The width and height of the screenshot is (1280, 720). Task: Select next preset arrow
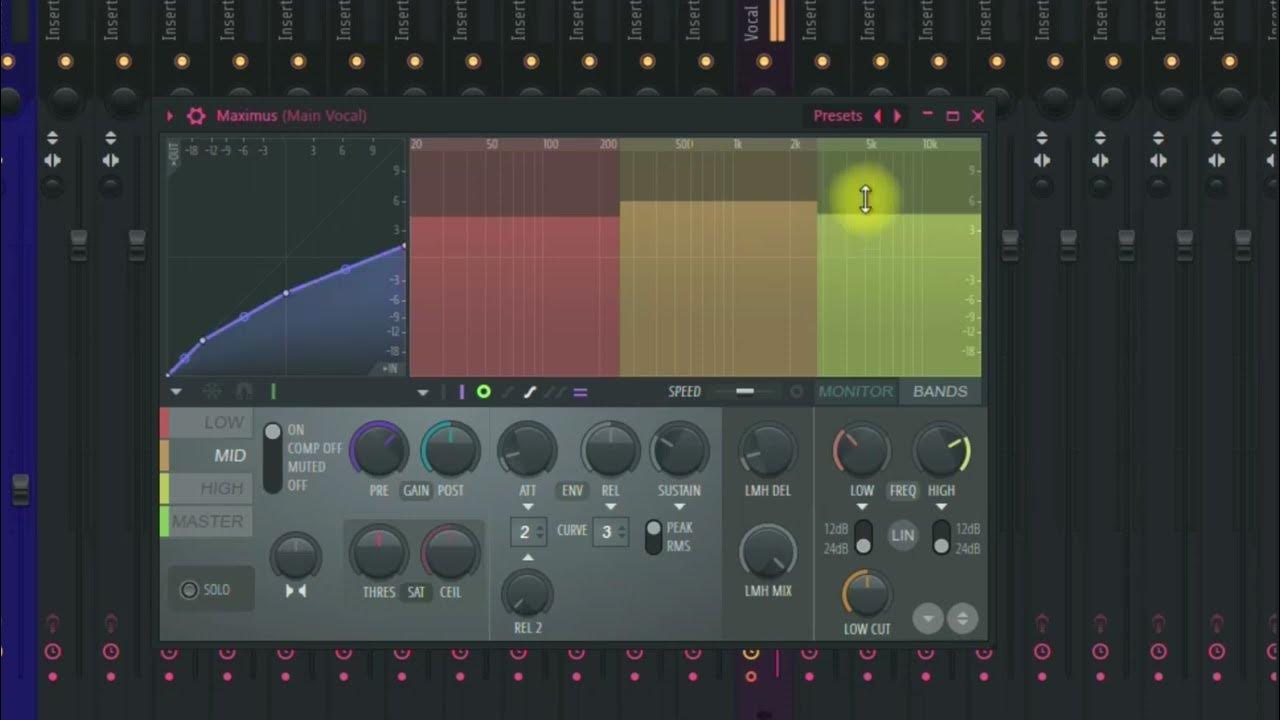click(897, 116)
